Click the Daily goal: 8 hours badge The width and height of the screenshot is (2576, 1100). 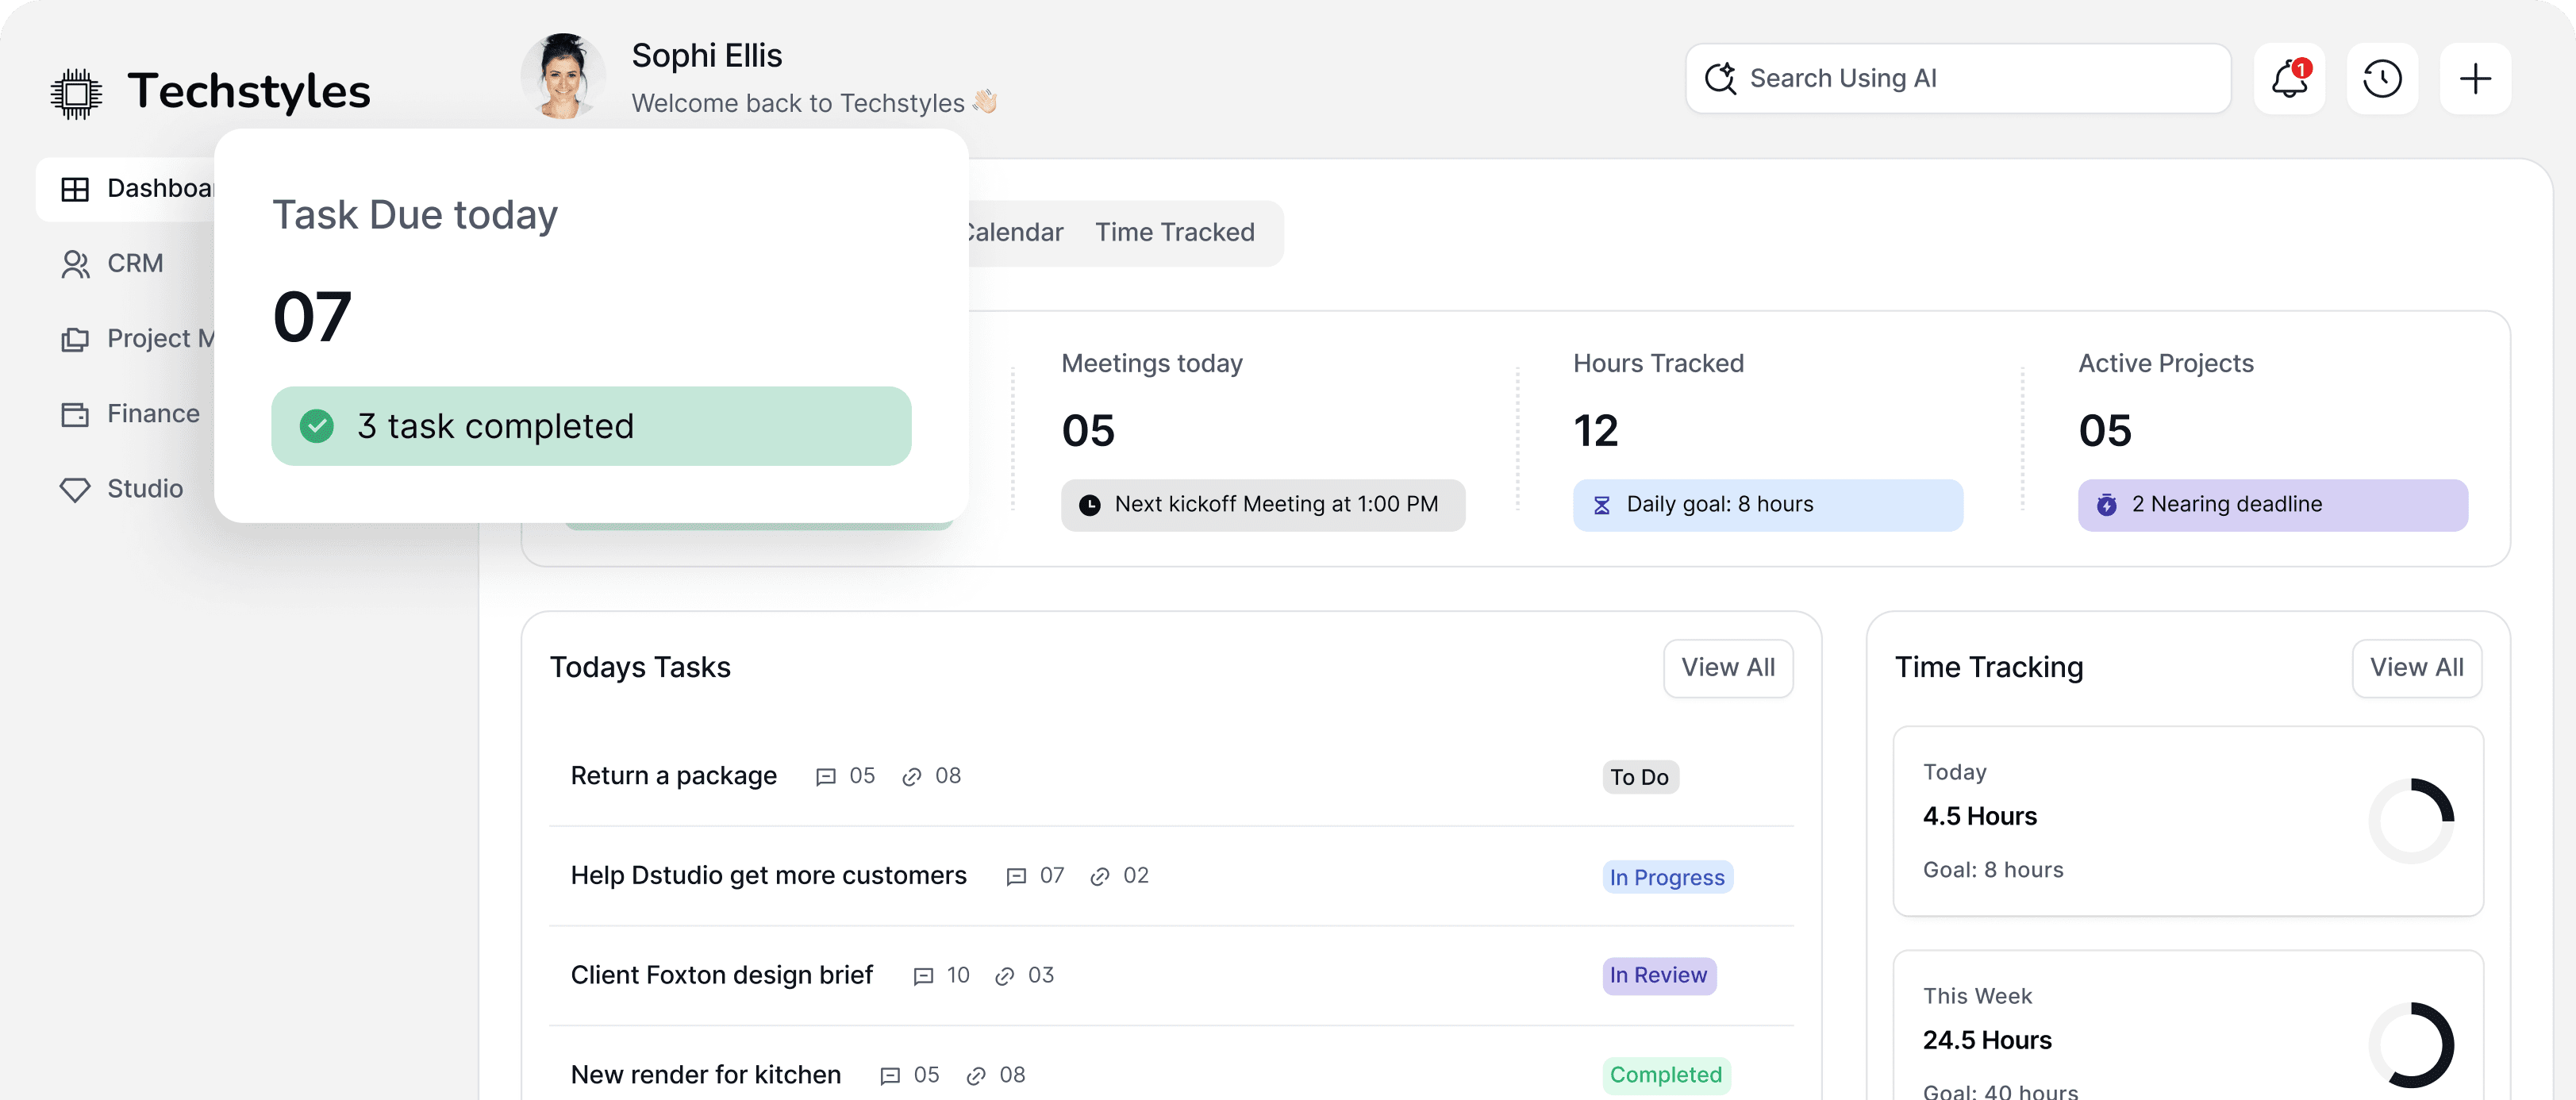tap(1767, 505)
